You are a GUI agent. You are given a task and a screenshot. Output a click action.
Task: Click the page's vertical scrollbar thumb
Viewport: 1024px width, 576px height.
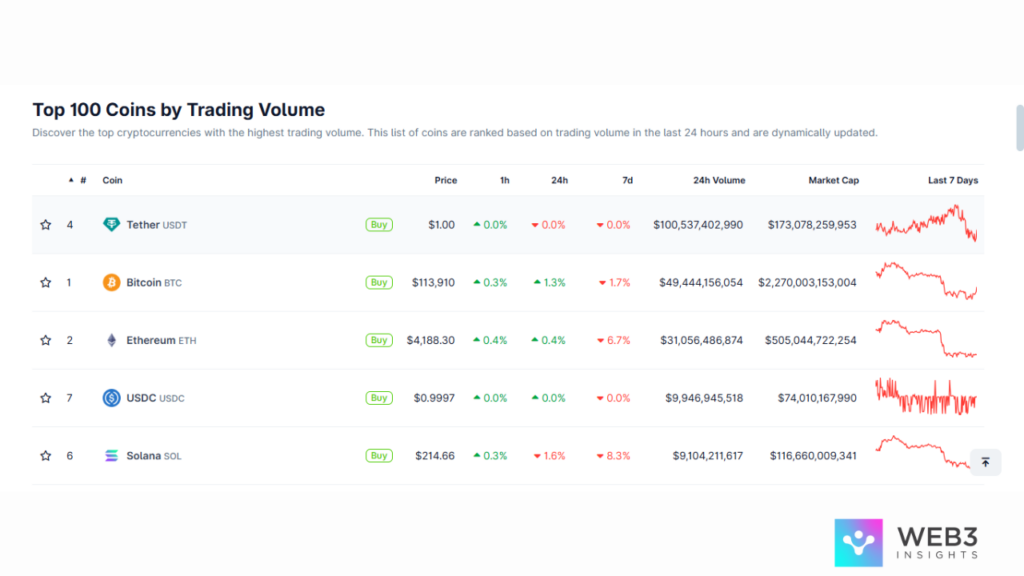tap(1020, 127)
